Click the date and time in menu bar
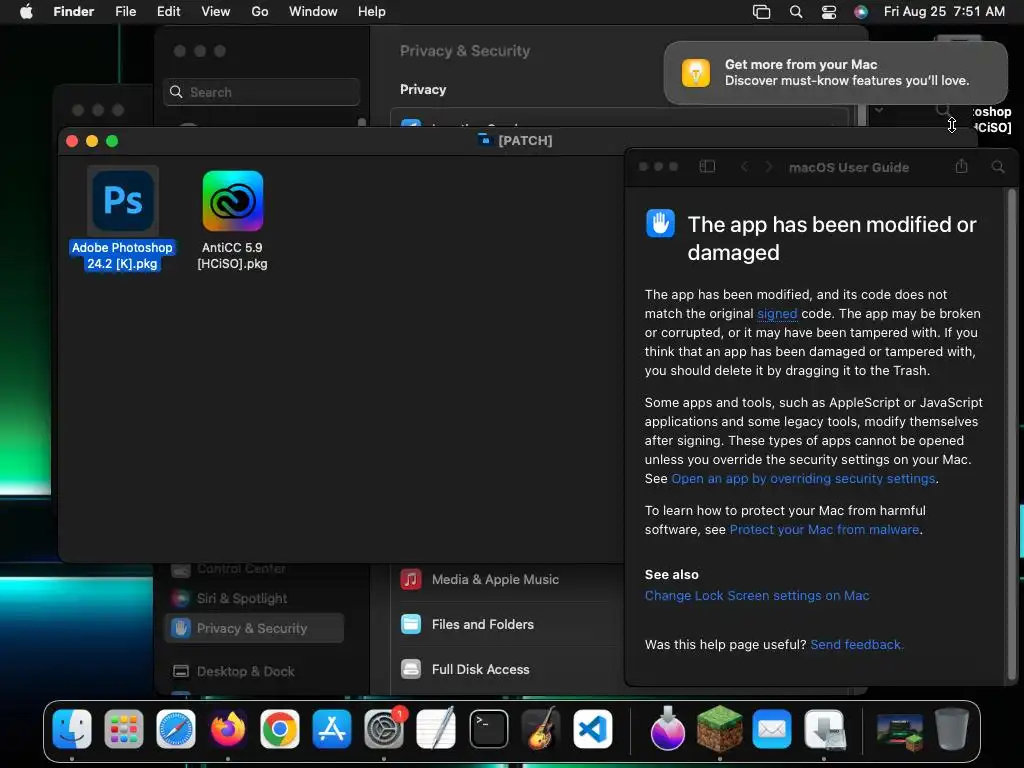Image resolution: width=1024 pixels, height=768 pixels. pos(944,12)
